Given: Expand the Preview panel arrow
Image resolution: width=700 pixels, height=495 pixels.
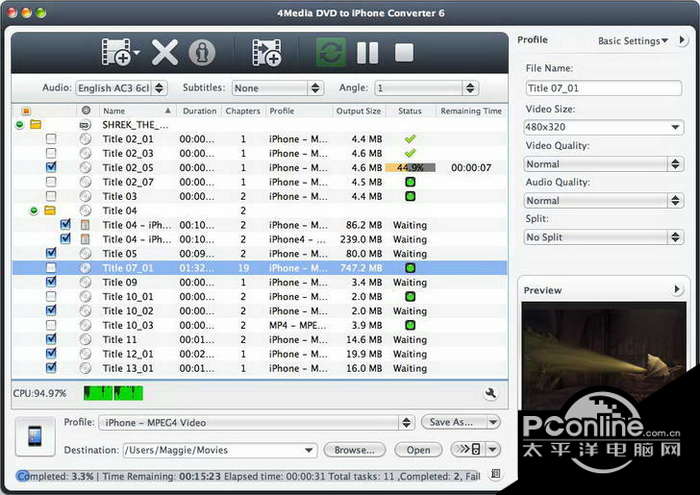Looking at the screenshot, I should [x=677, y=289].
